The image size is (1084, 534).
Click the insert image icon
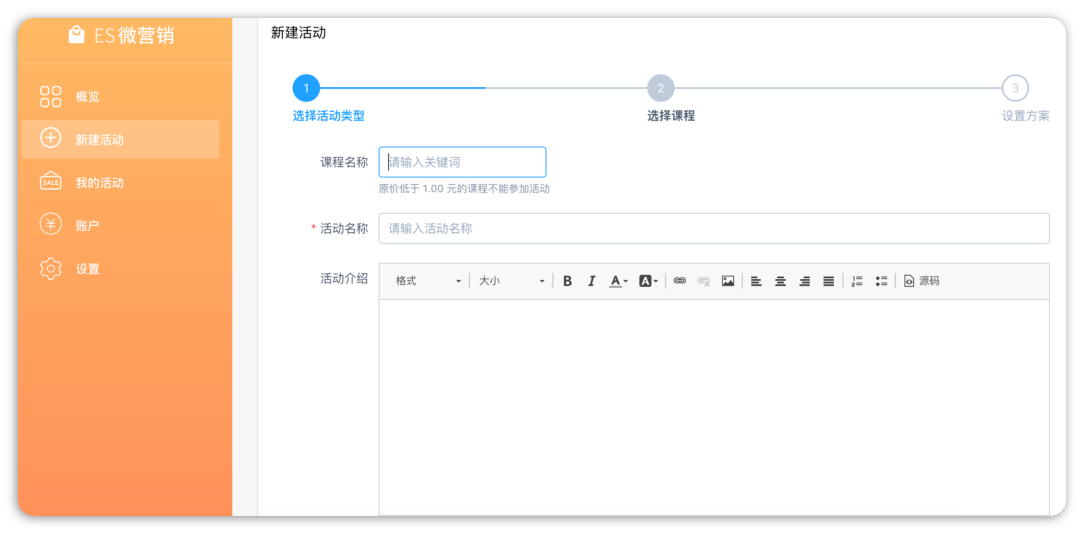[728, 281]
